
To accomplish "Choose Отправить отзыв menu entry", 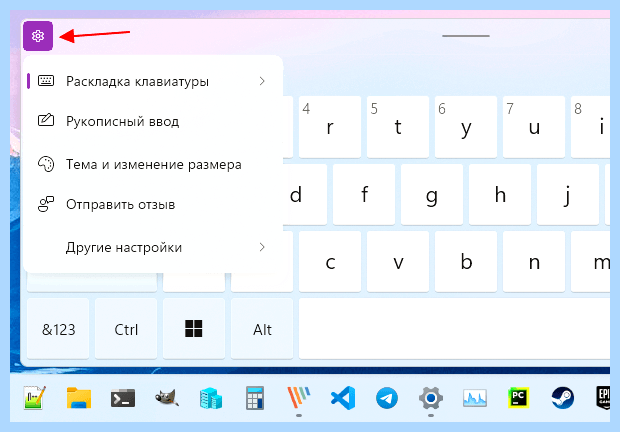I will pos(153,204).
